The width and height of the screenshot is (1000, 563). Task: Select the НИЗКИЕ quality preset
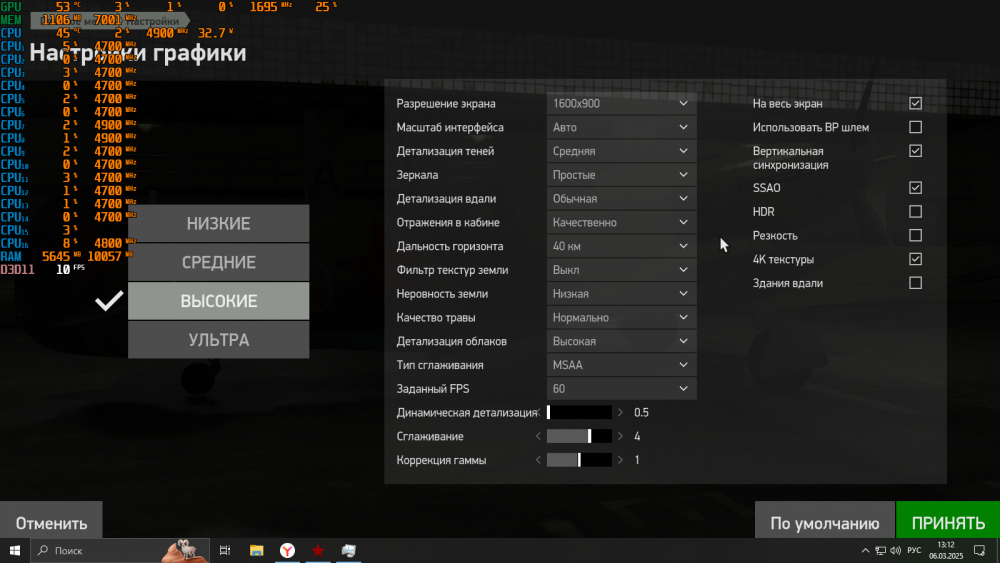[x=219, y=223]
